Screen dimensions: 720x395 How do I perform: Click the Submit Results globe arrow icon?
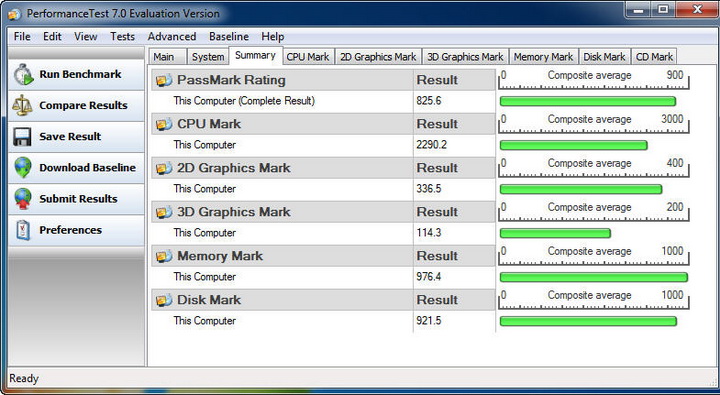coord(23,199)
